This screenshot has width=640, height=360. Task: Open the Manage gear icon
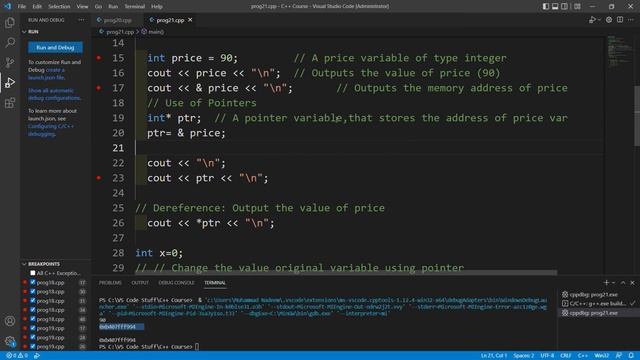pyautogui.click(x=10, y=341)
